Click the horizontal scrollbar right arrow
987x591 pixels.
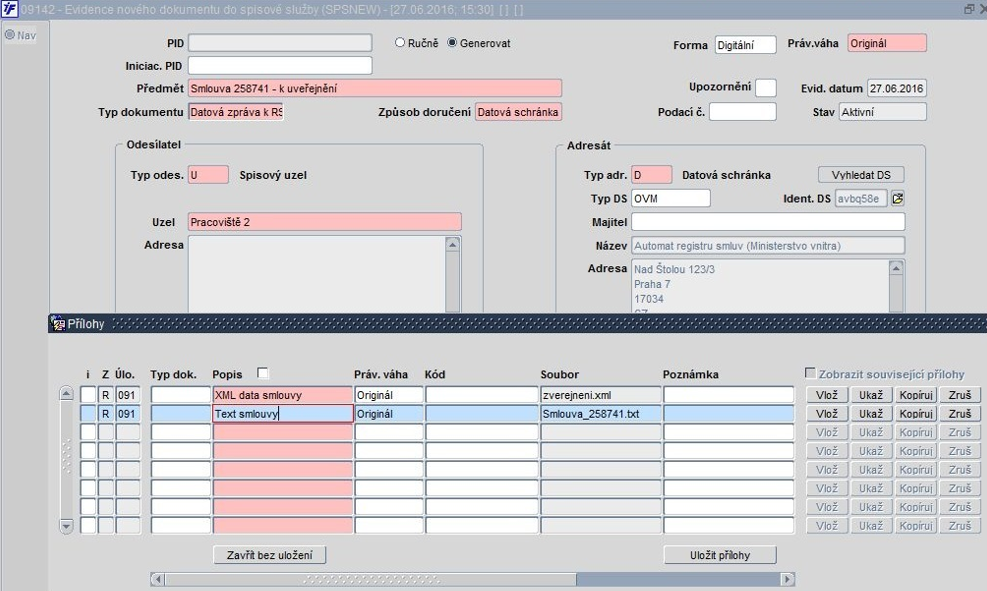pyautogui.click(x=787, y=579)
